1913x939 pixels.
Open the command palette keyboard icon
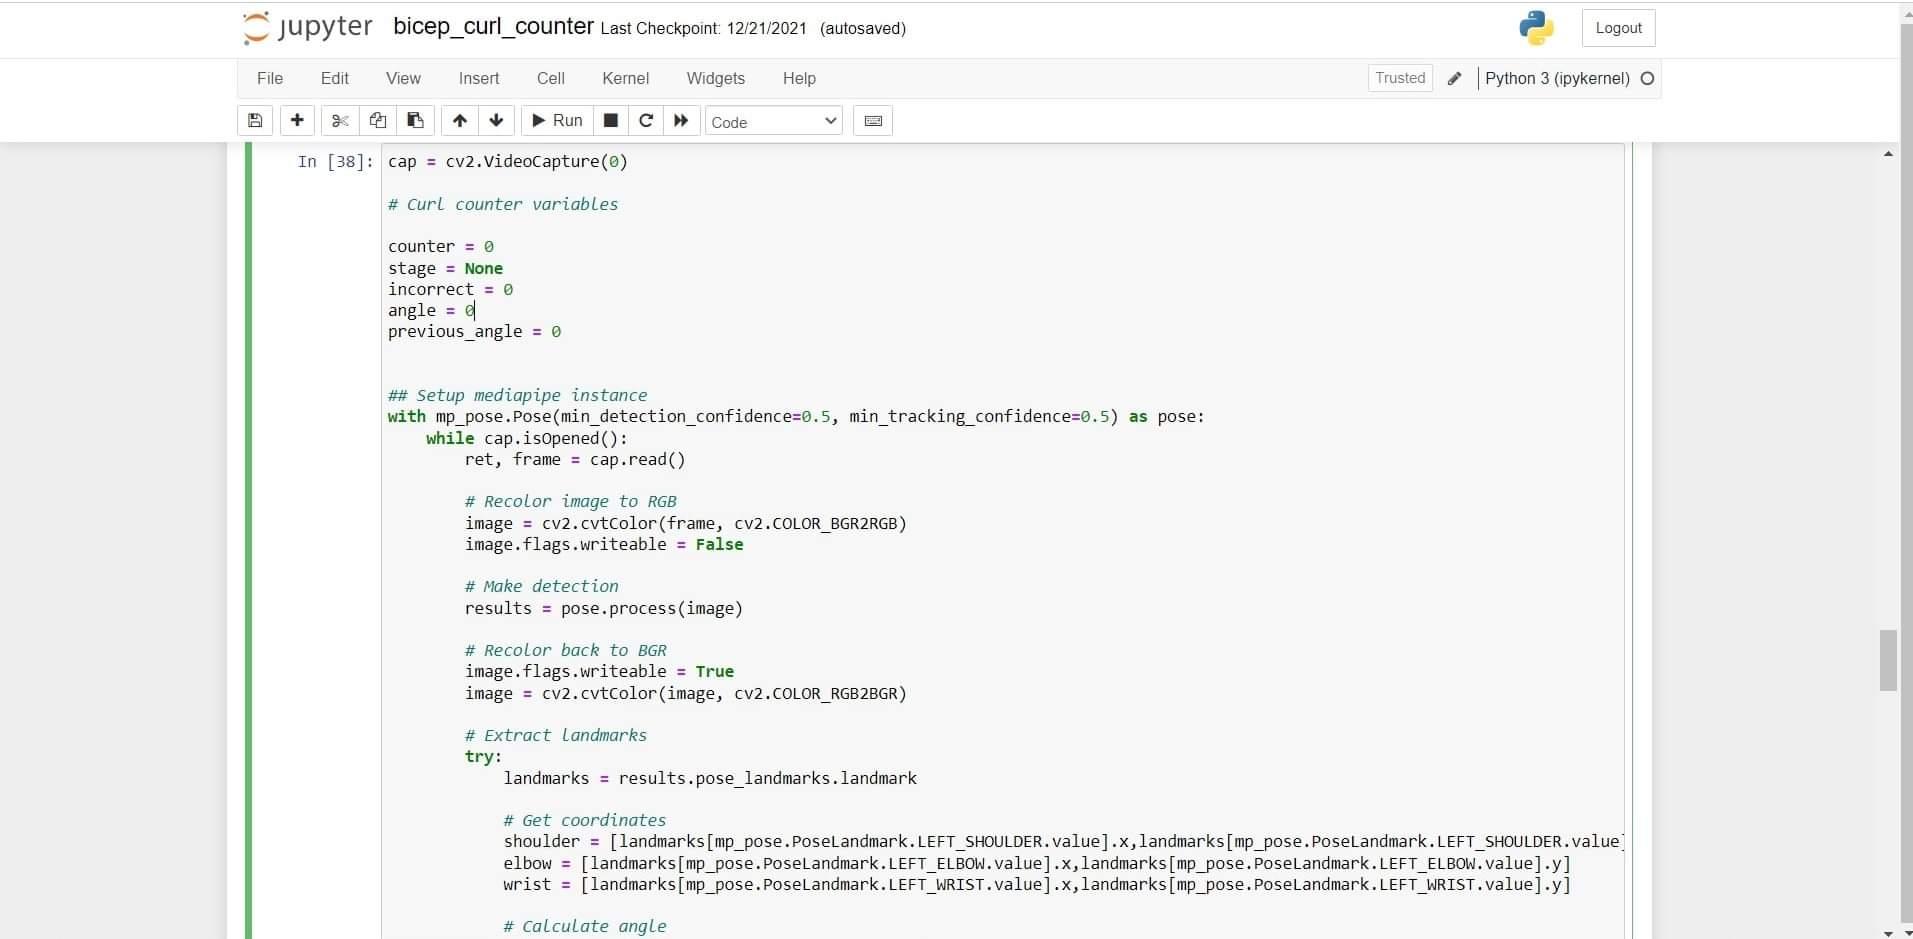872,120
